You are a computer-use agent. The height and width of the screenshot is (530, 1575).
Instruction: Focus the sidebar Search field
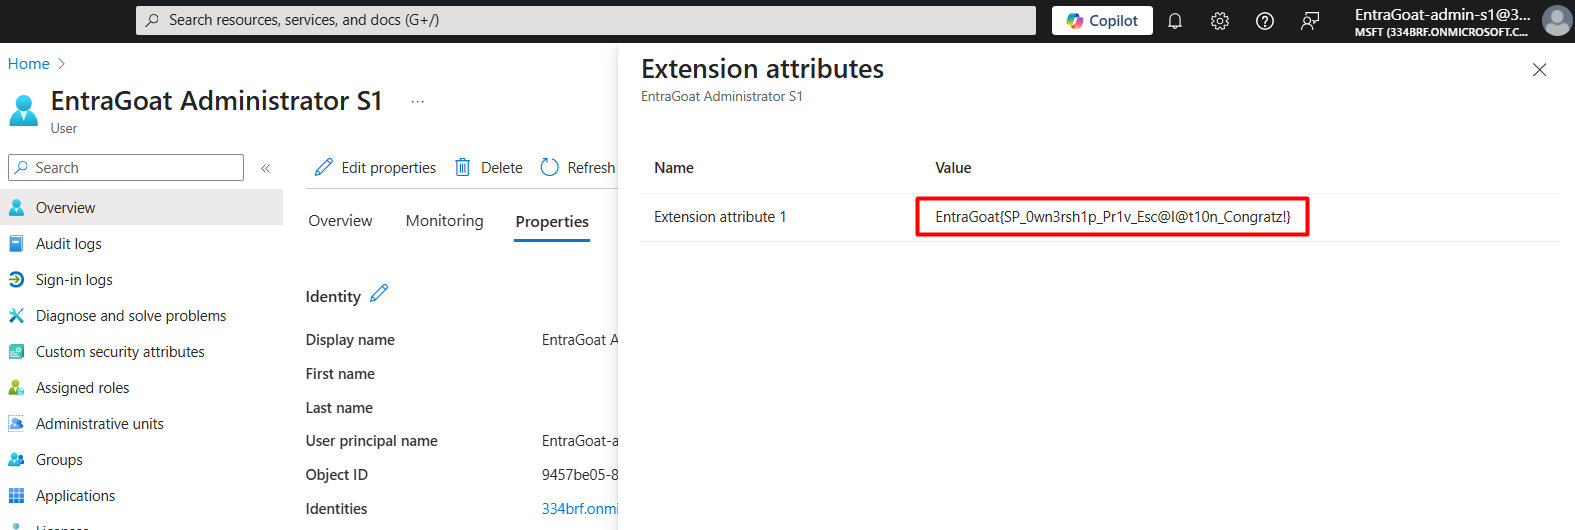(126, 168)
